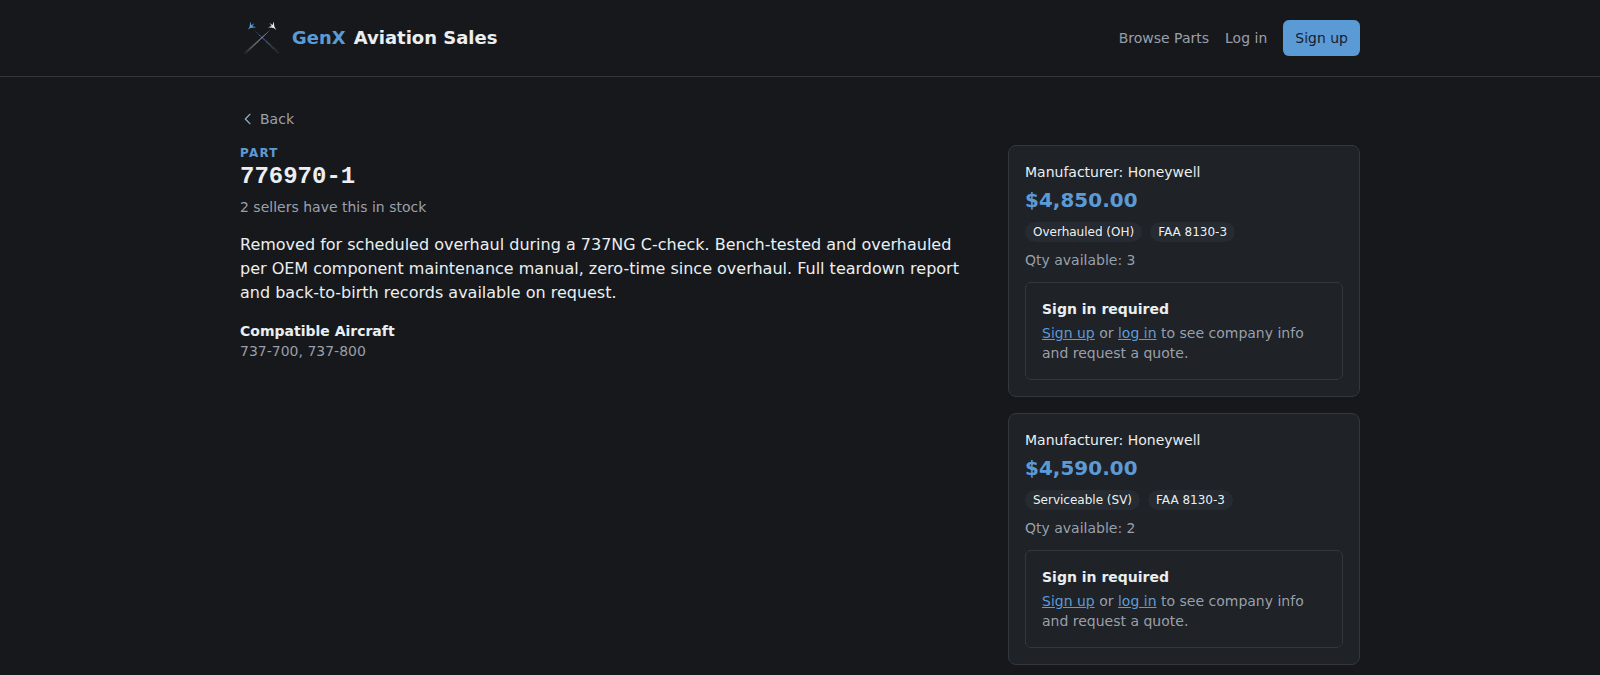The image size is (1600, 675).
Task: Click the back chevron arrow icon
Action: pyautogui.click(x=247, y=119)
